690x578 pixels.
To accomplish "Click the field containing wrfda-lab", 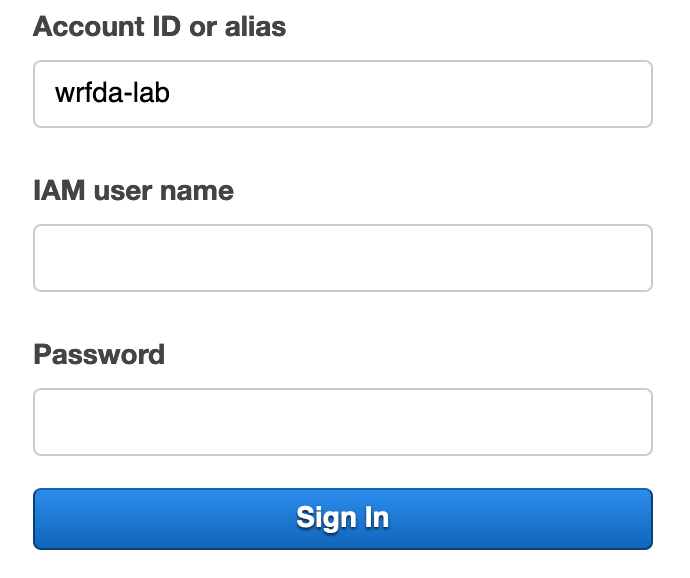I will click(x=343, y=94).
